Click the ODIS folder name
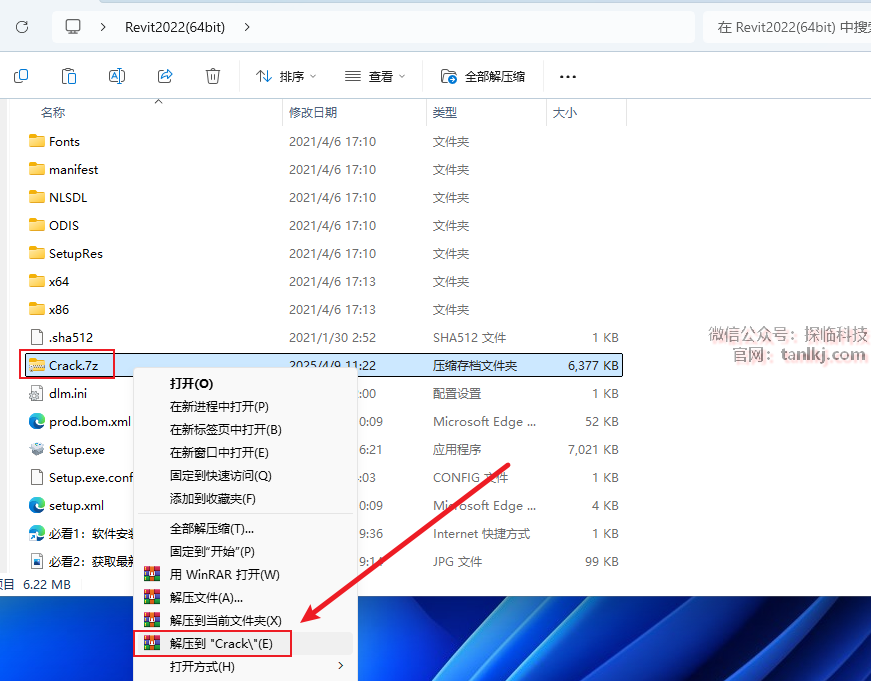871x681 pixels. click(64, 226)
